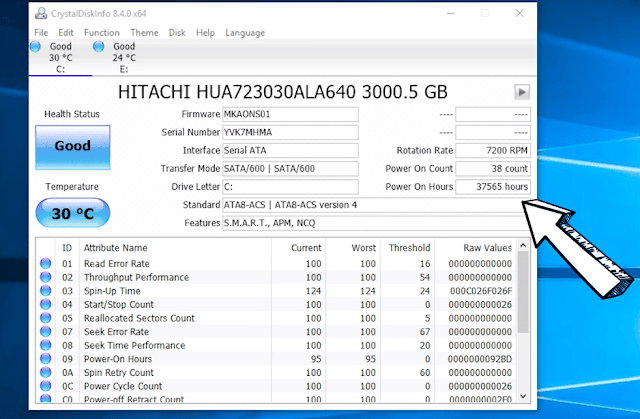Select the Seek Time Performance attribute row
Screen dimensions: 640x419
click(276, 345)
